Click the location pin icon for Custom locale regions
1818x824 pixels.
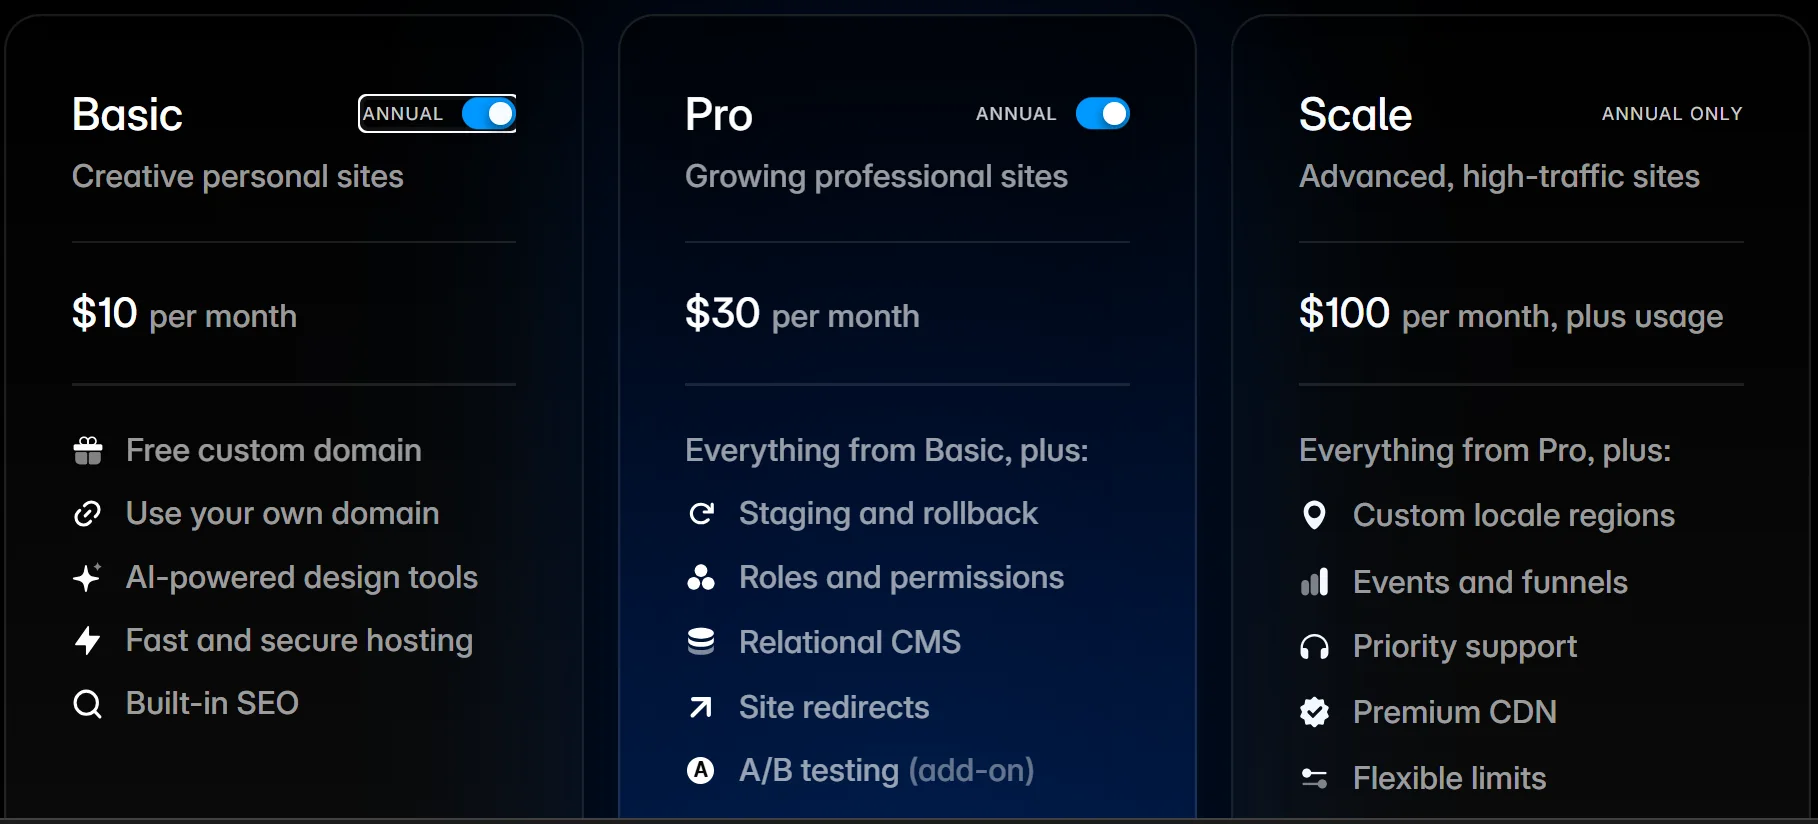click(1315, 515)
